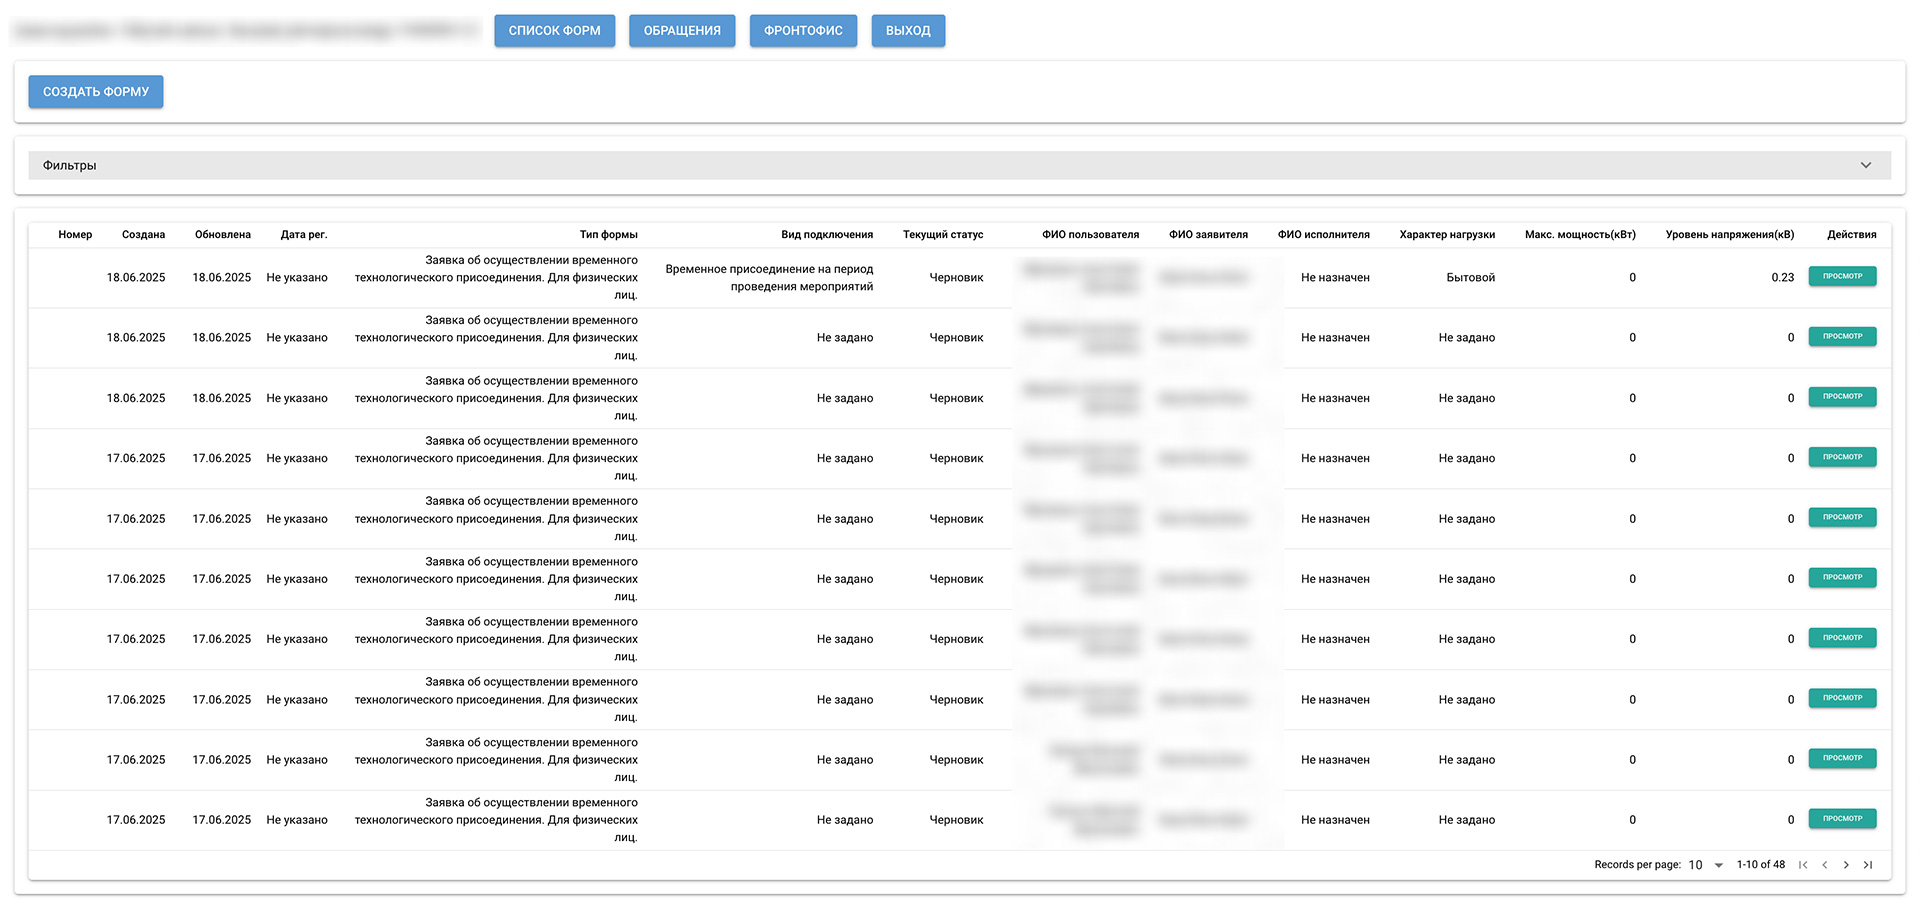Viewport: 1920px width, 913px height.
Task: Go to the previous page of records
Action: tap(1825, 865)
